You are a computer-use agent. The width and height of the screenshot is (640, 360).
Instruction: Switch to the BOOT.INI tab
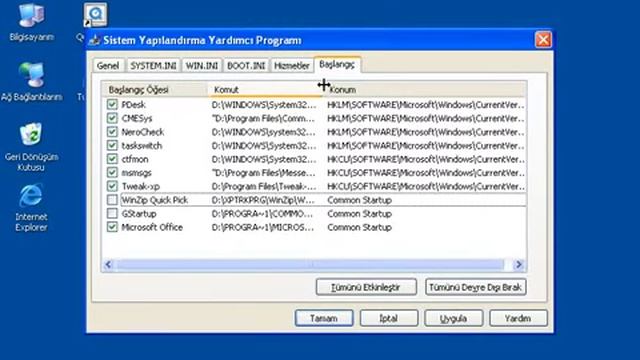point(246,65)
